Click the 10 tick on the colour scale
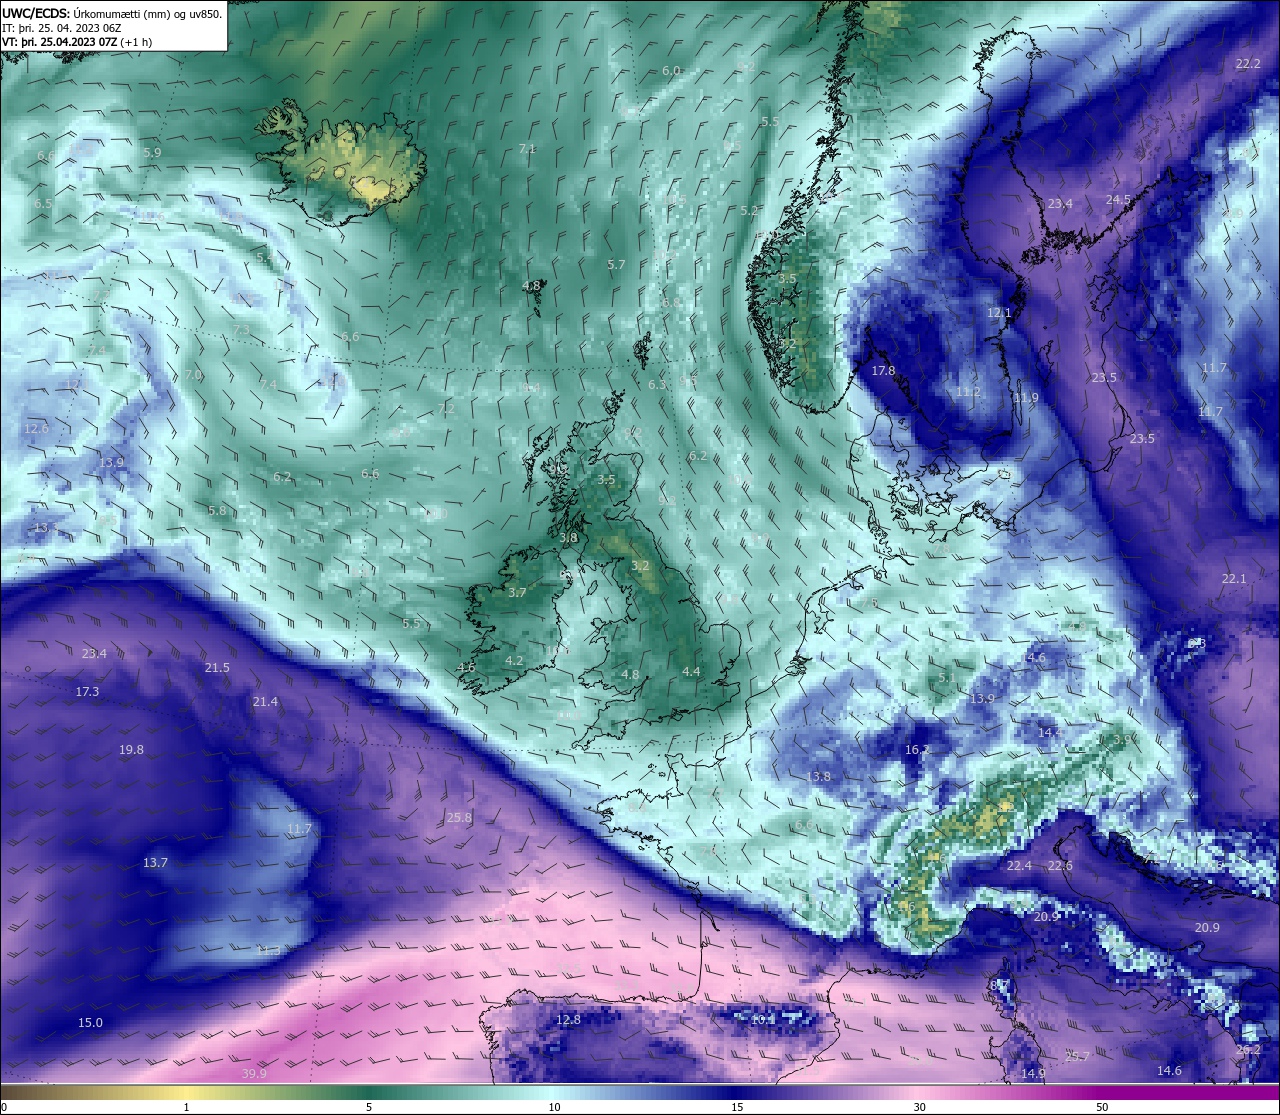1280x1115 pixels. tap(553, 1106)
